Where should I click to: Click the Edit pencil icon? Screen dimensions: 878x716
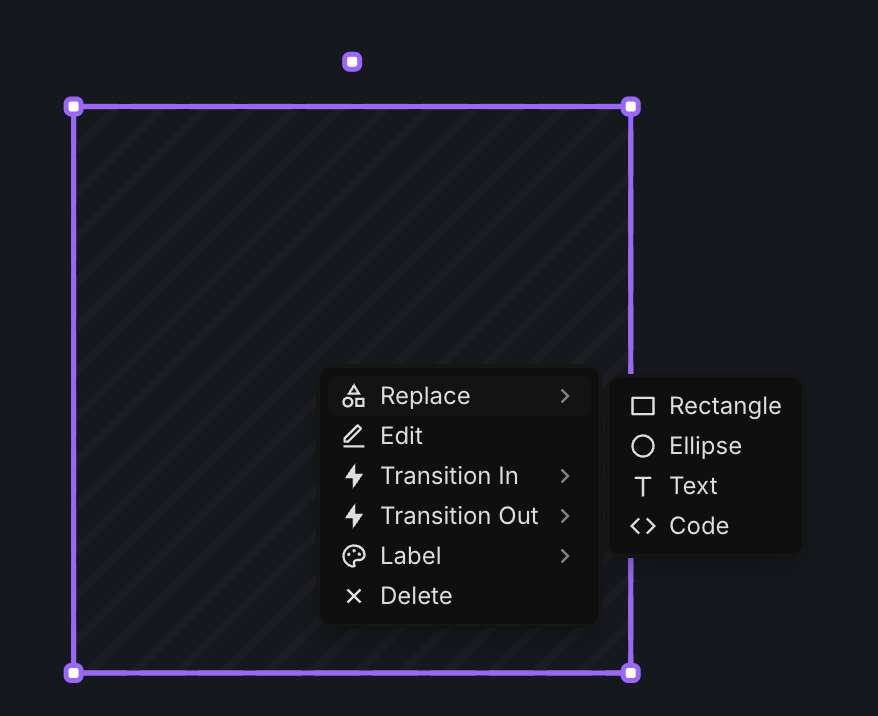tap(354, 436)
